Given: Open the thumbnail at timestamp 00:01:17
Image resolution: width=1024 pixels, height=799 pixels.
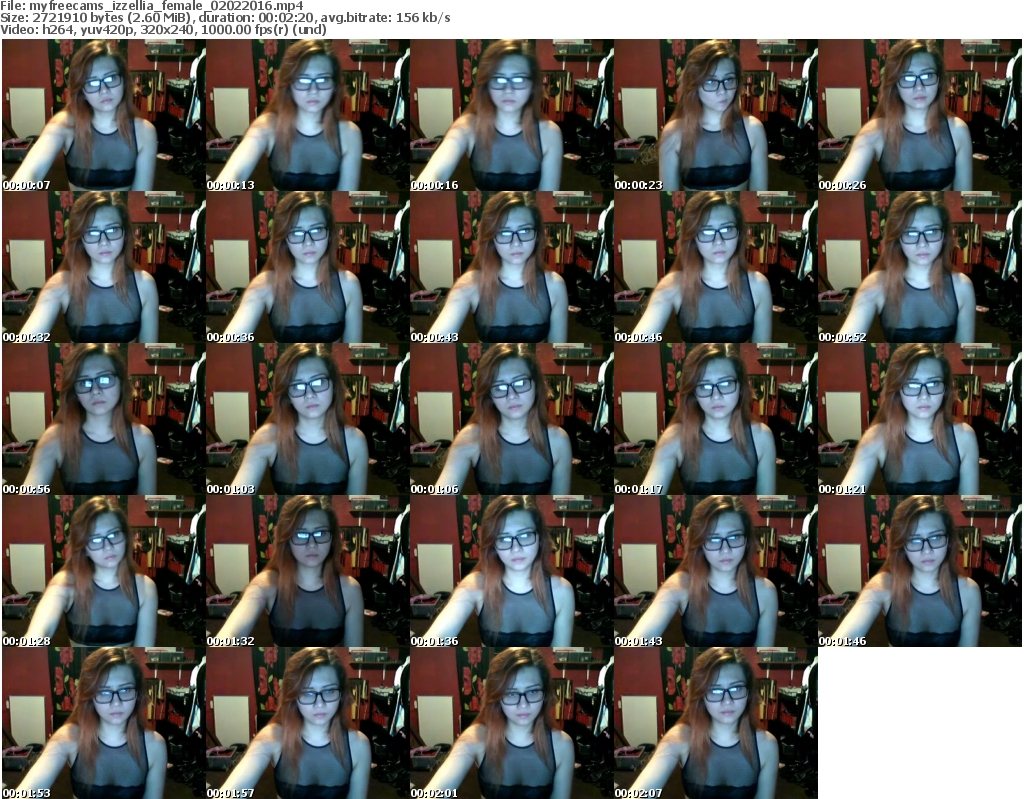Looking at the screenshot, I should tap(716, 419).
